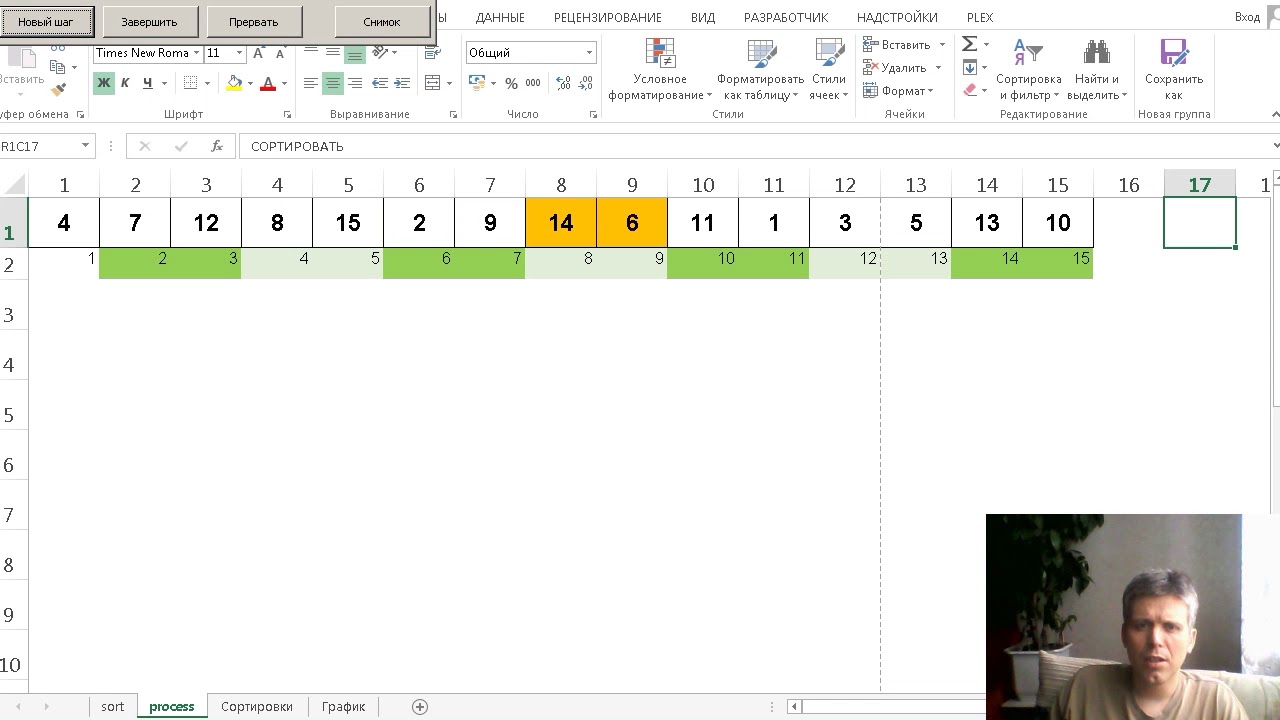Open the РЕЦЕНЗИРОВАНИЕ ribbon tab
This screenshot has width=1280, height=720.
pos(608,18)
